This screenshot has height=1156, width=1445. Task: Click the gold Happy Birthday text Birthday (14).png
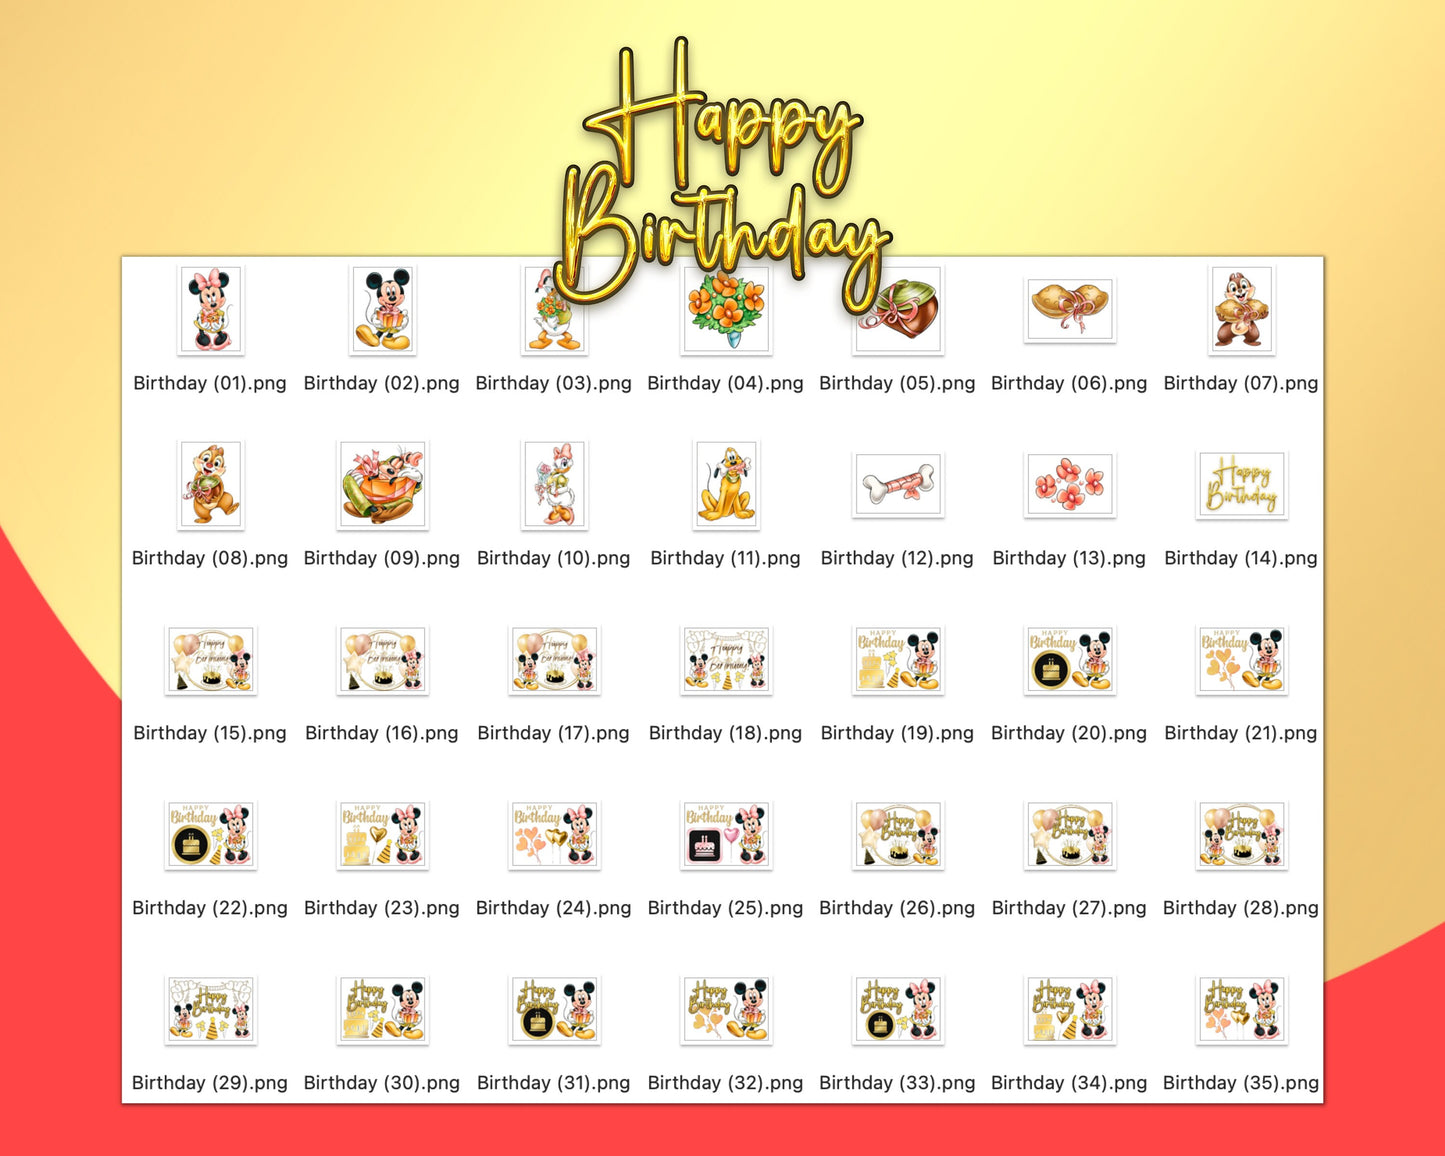(1240, 485)
